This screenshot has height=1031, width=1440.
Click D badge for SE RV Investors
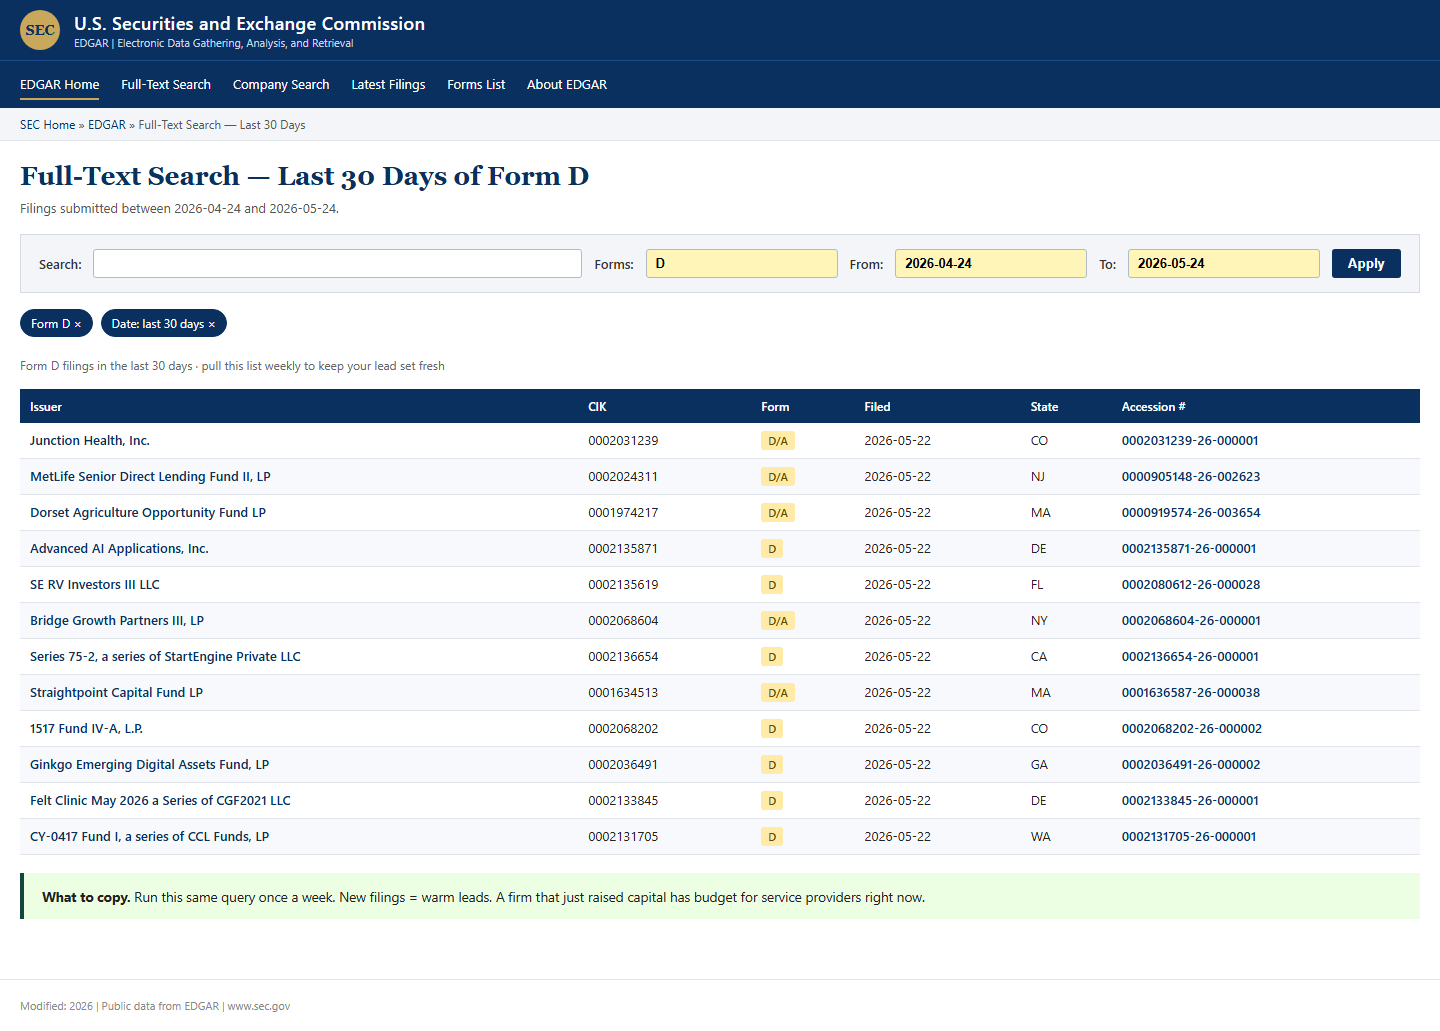pyautogui.click(x=772, y=585)
